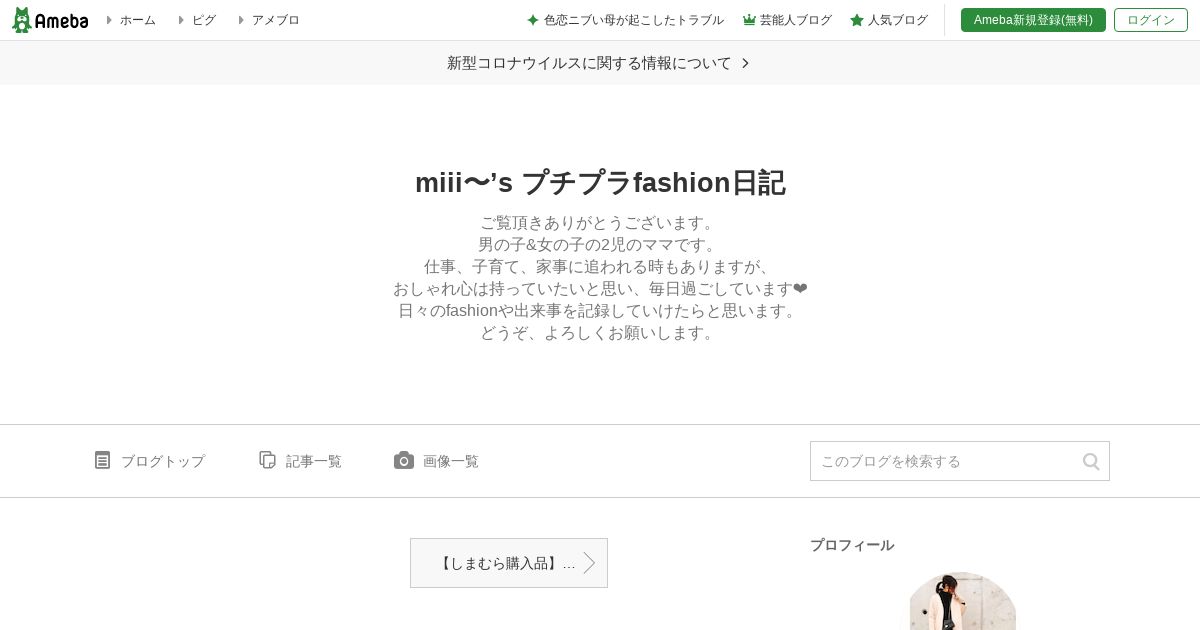Open the 記事一覧 menu item
Screen dimensions: 1200x630
click(x=301, y=461)
